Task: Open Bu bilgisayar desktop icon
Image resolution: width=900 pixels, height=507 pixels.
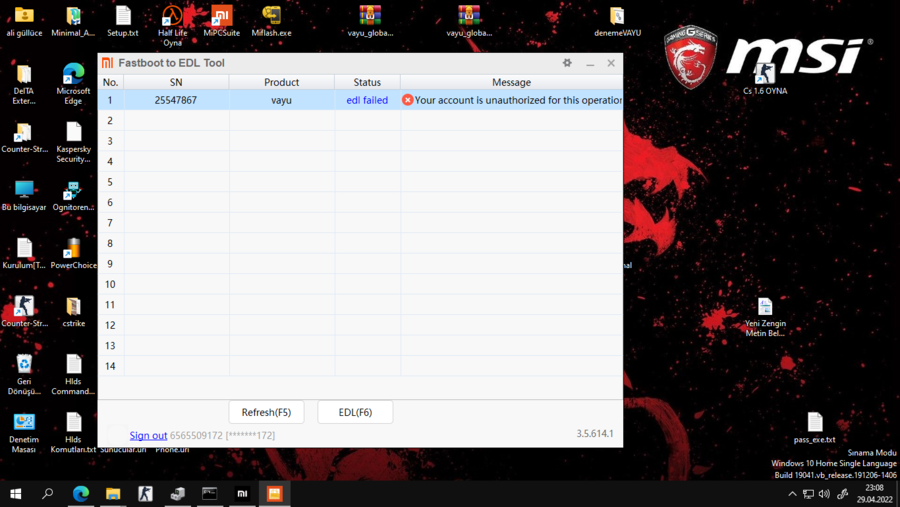Action: (x=24, y=195)
